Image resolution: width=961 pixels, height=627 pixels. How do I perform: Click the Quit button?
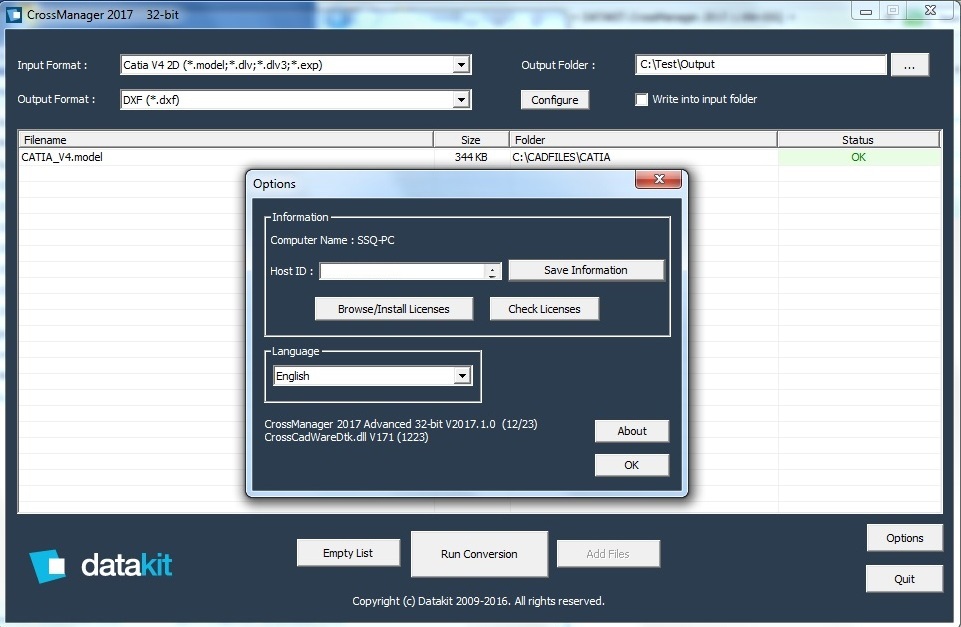point(905,579)
